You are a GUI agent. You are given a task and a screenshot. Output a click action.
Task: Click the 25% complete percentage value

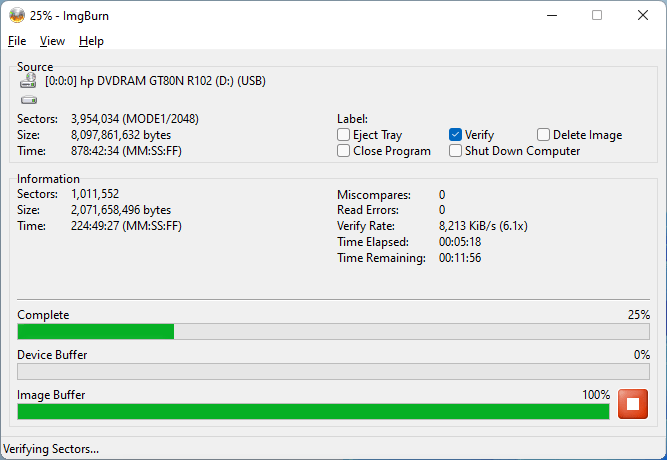tap(638, 315)
